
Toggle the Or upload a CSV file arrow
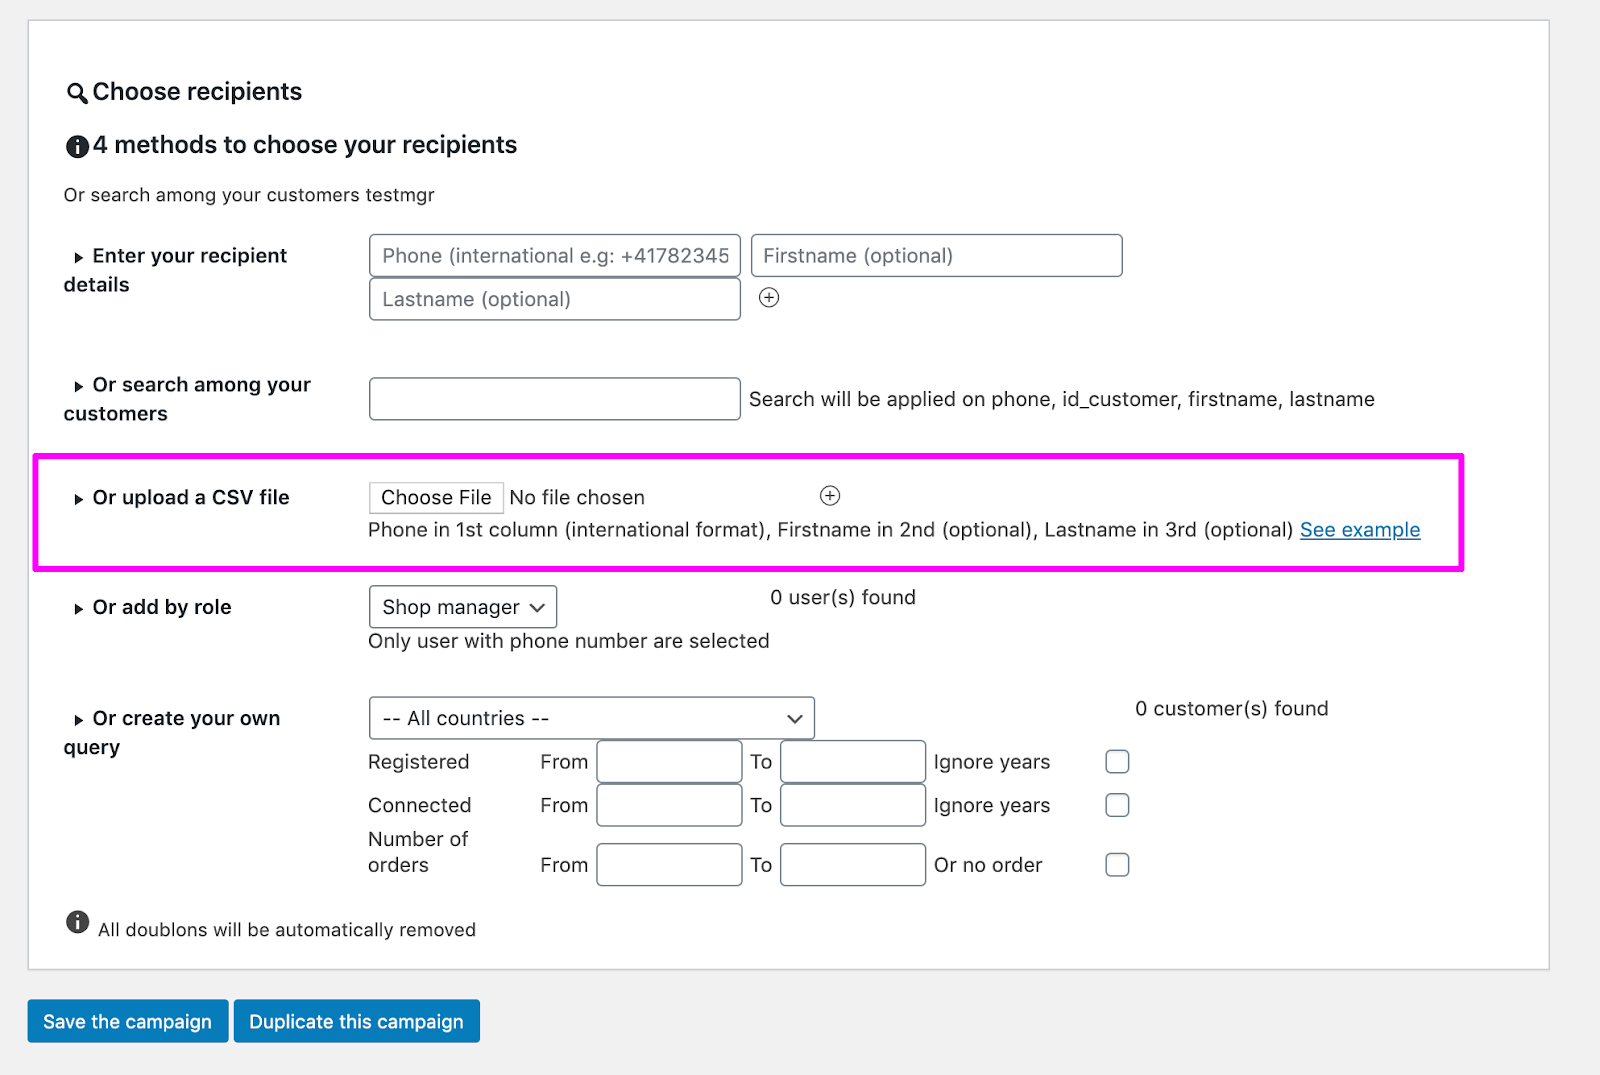click(x=78, y=499)
